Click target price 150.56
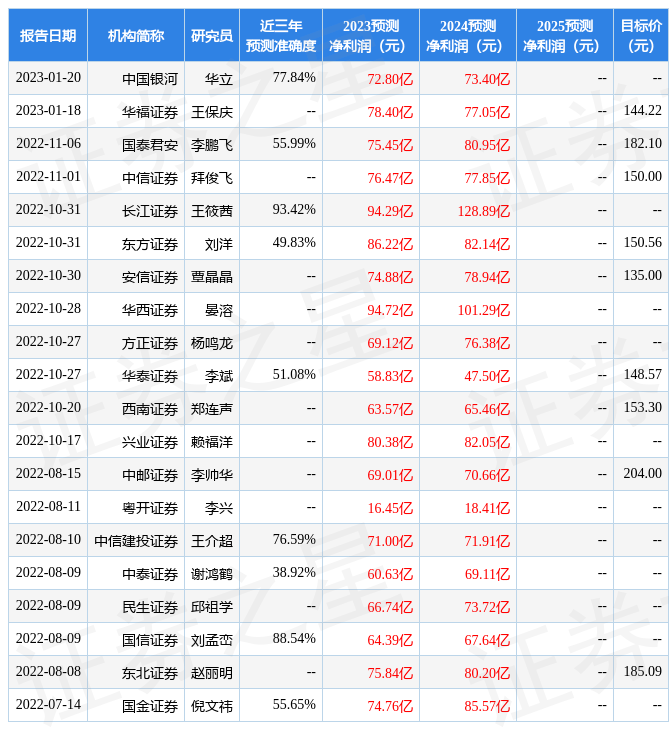This screenshot has height=730, width=669. (x=642, y=243)
